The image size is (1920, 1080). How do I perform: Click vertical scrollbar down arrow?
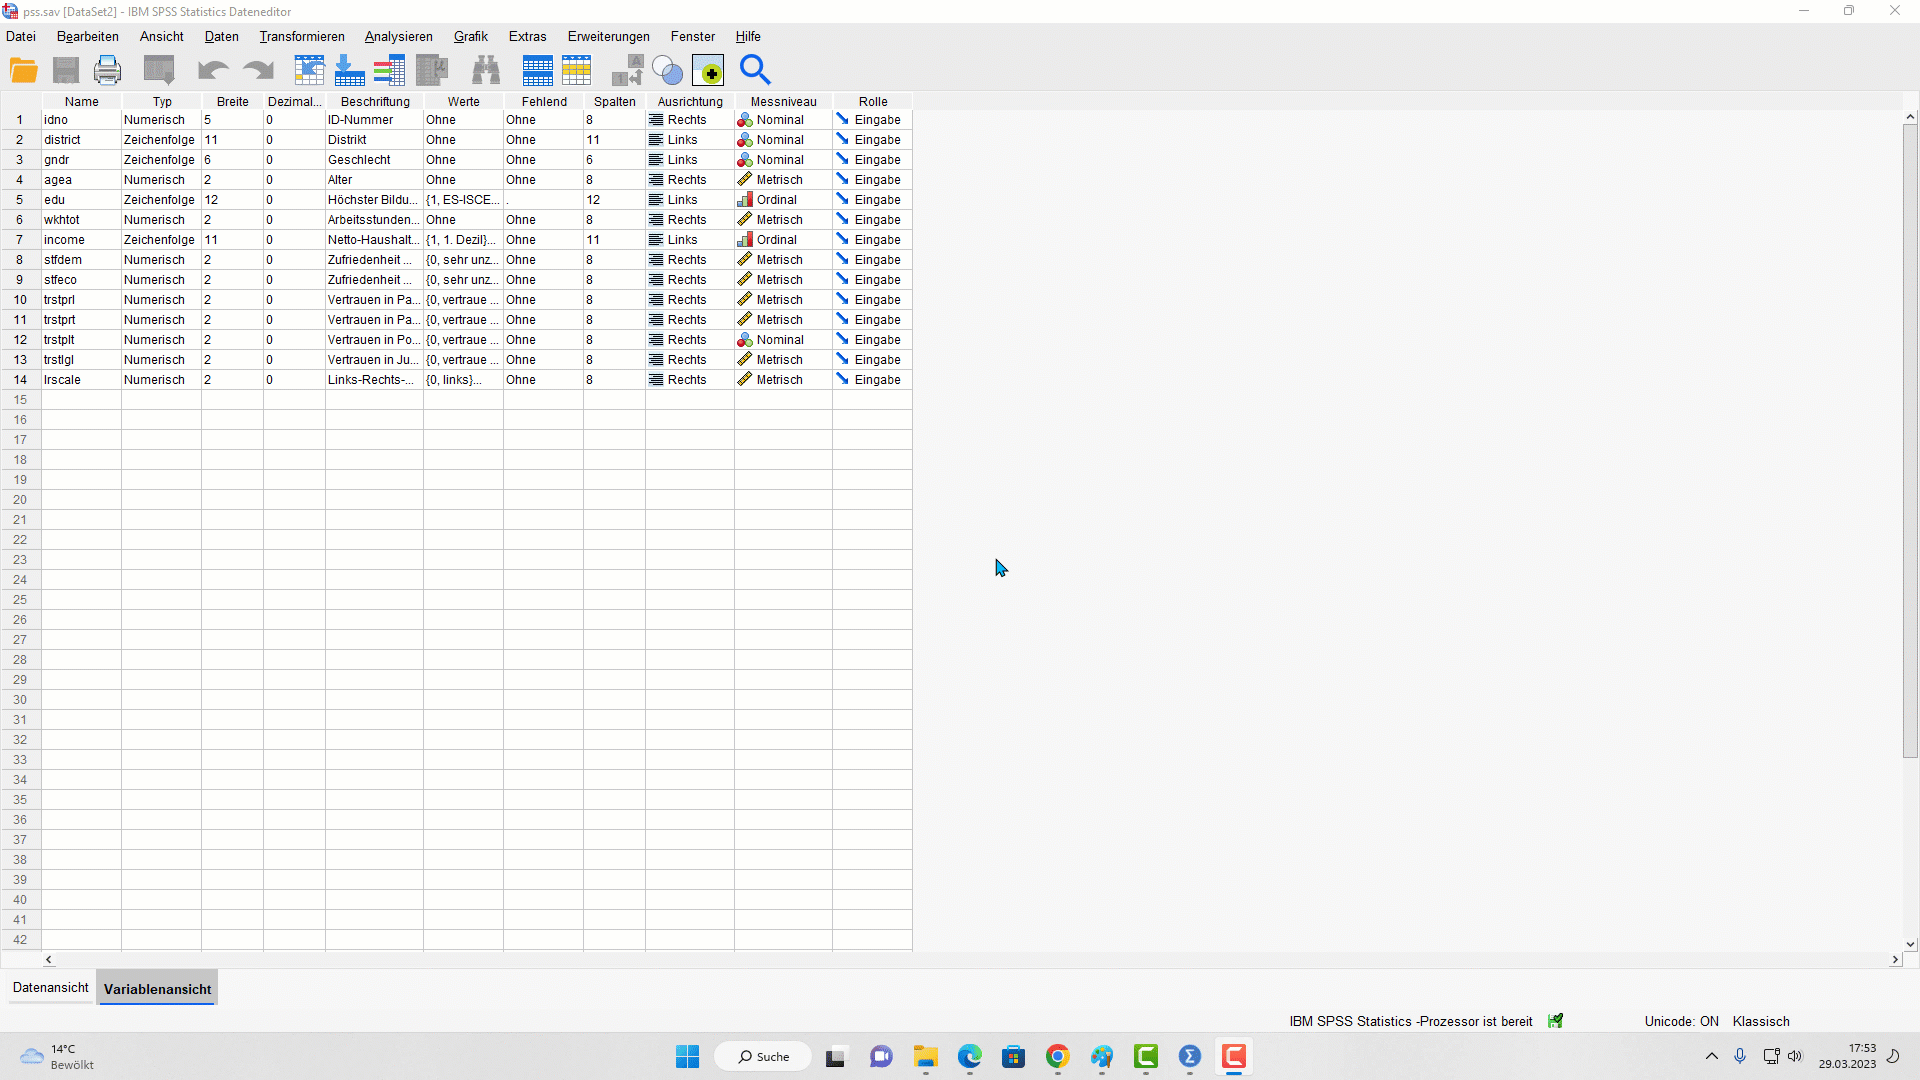coord(1910,944)
